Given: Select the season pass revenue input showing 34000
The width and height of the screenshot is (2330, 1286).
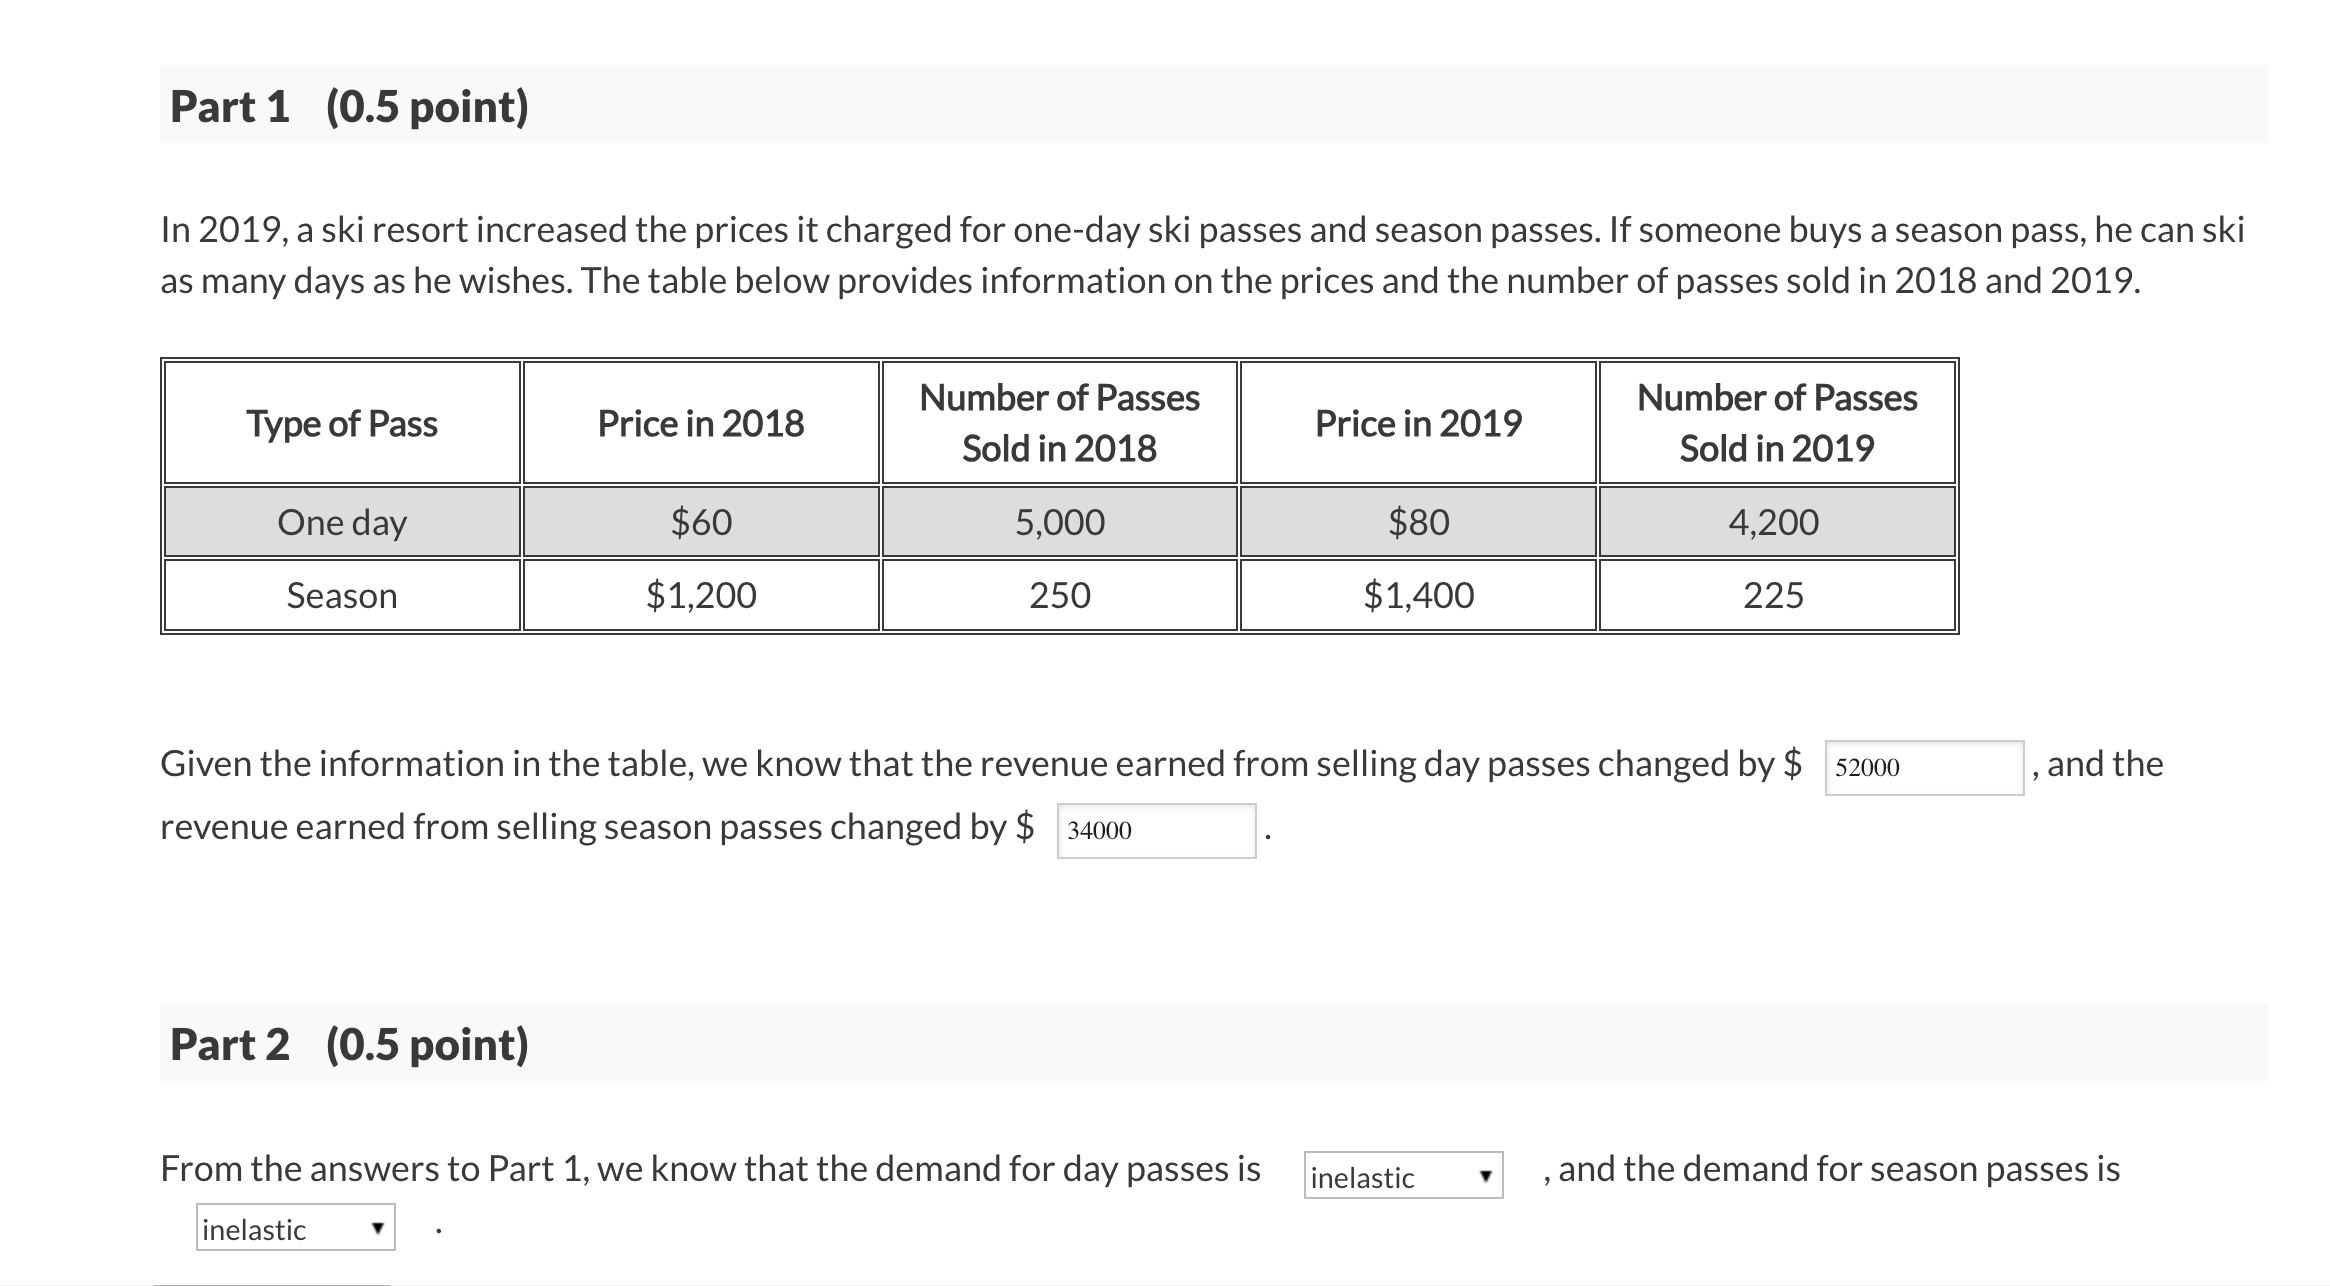Looking at the screenshot, I should pyautogui.click(x=1155, y=833).
